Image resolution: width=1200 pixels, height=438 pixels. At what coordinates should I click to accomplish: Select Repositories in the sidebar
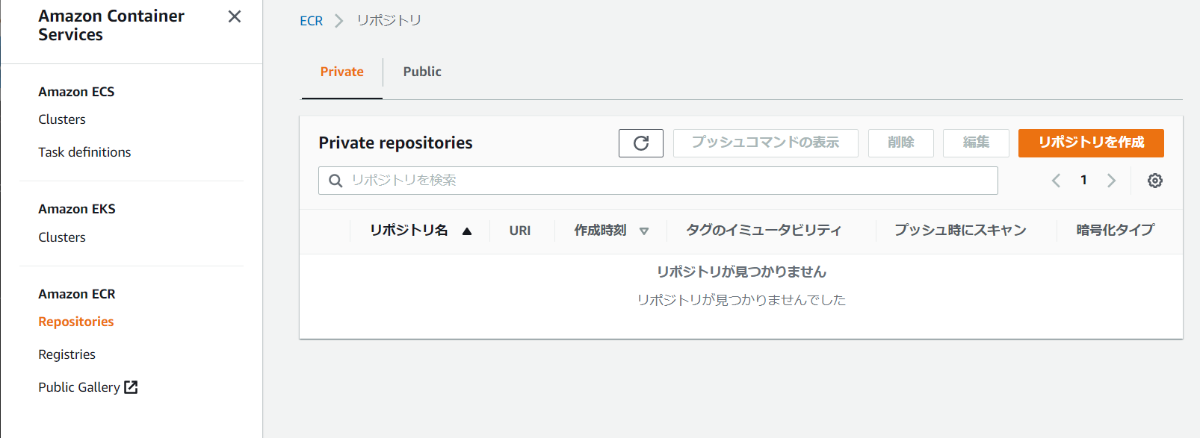[x=76, y=322]
